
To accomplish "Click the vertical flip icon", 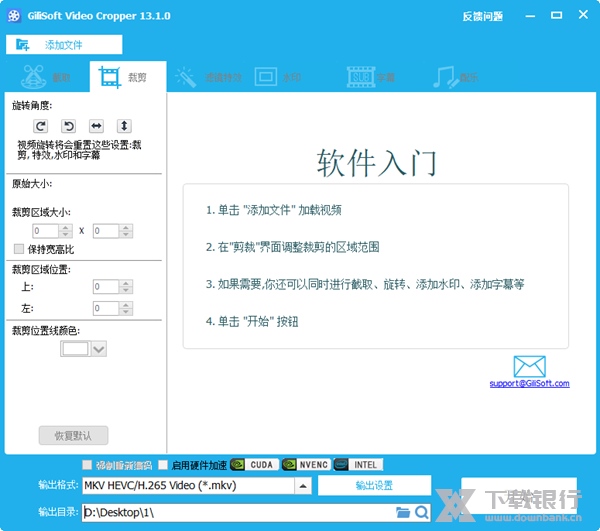I will tap(124, 126).
